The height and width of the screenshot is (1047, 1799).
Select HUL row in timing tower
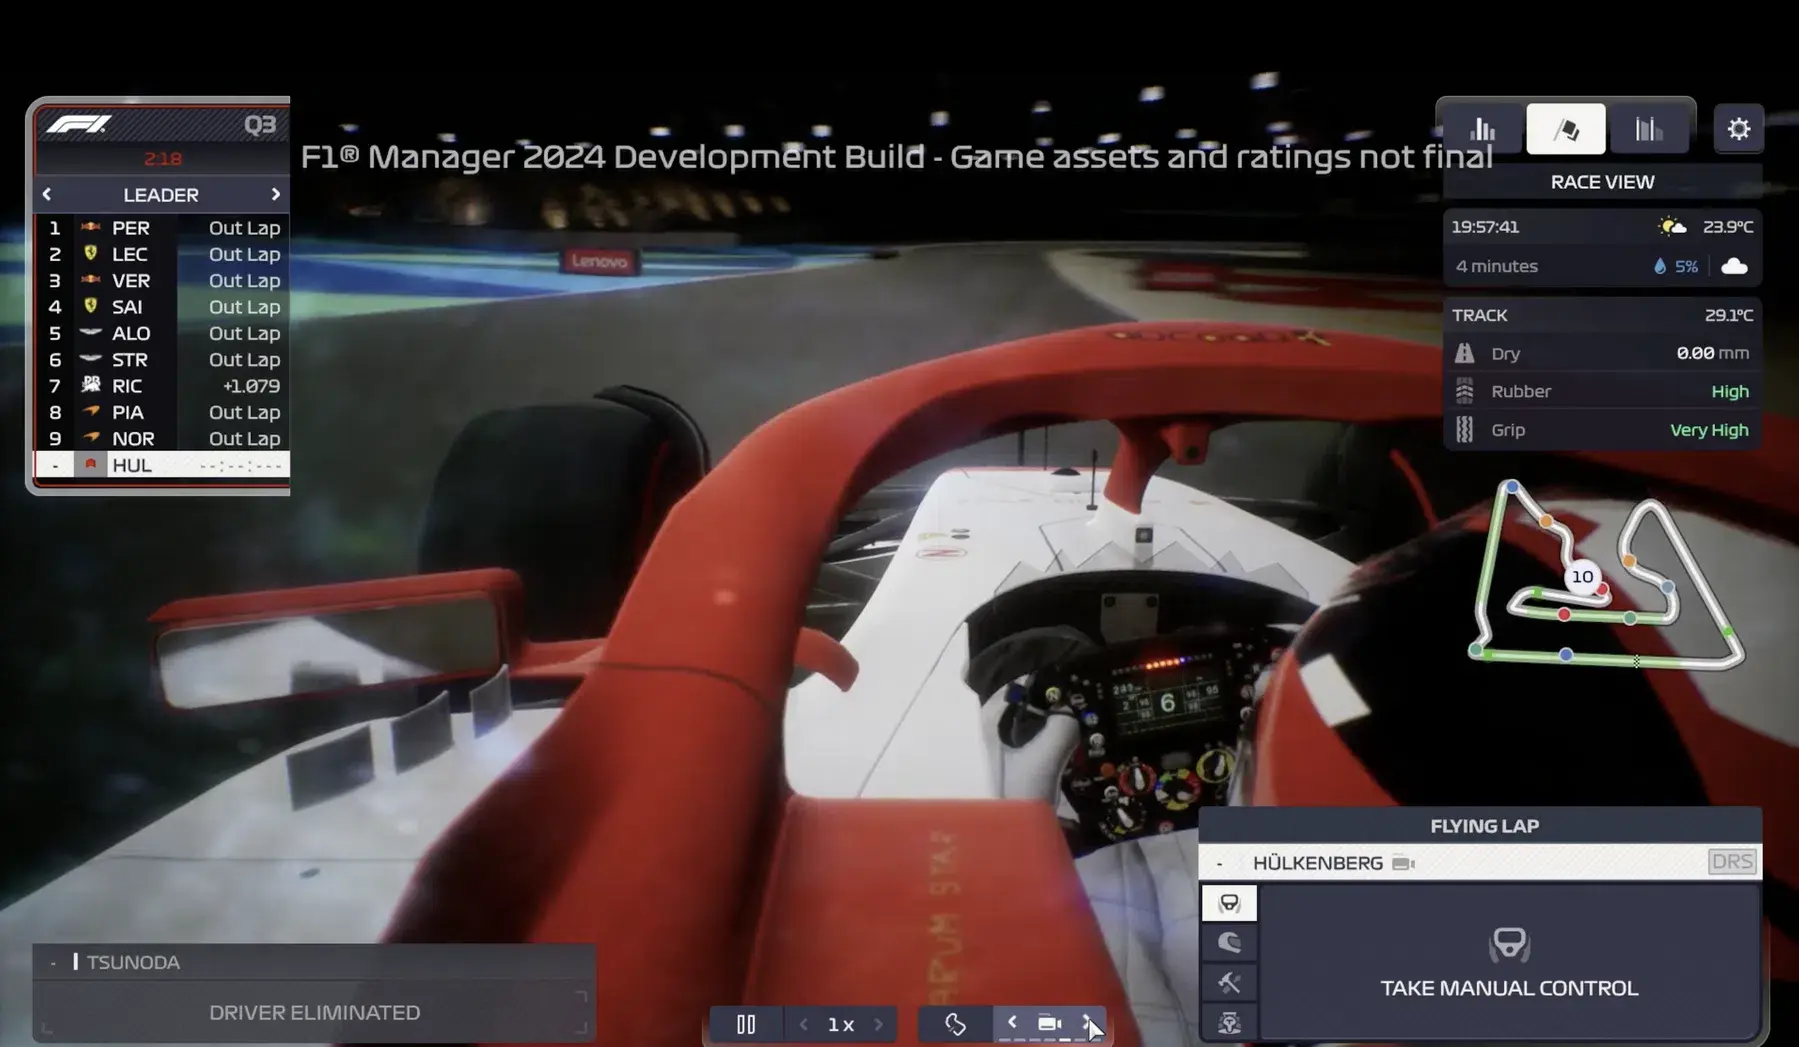[162, 465]
